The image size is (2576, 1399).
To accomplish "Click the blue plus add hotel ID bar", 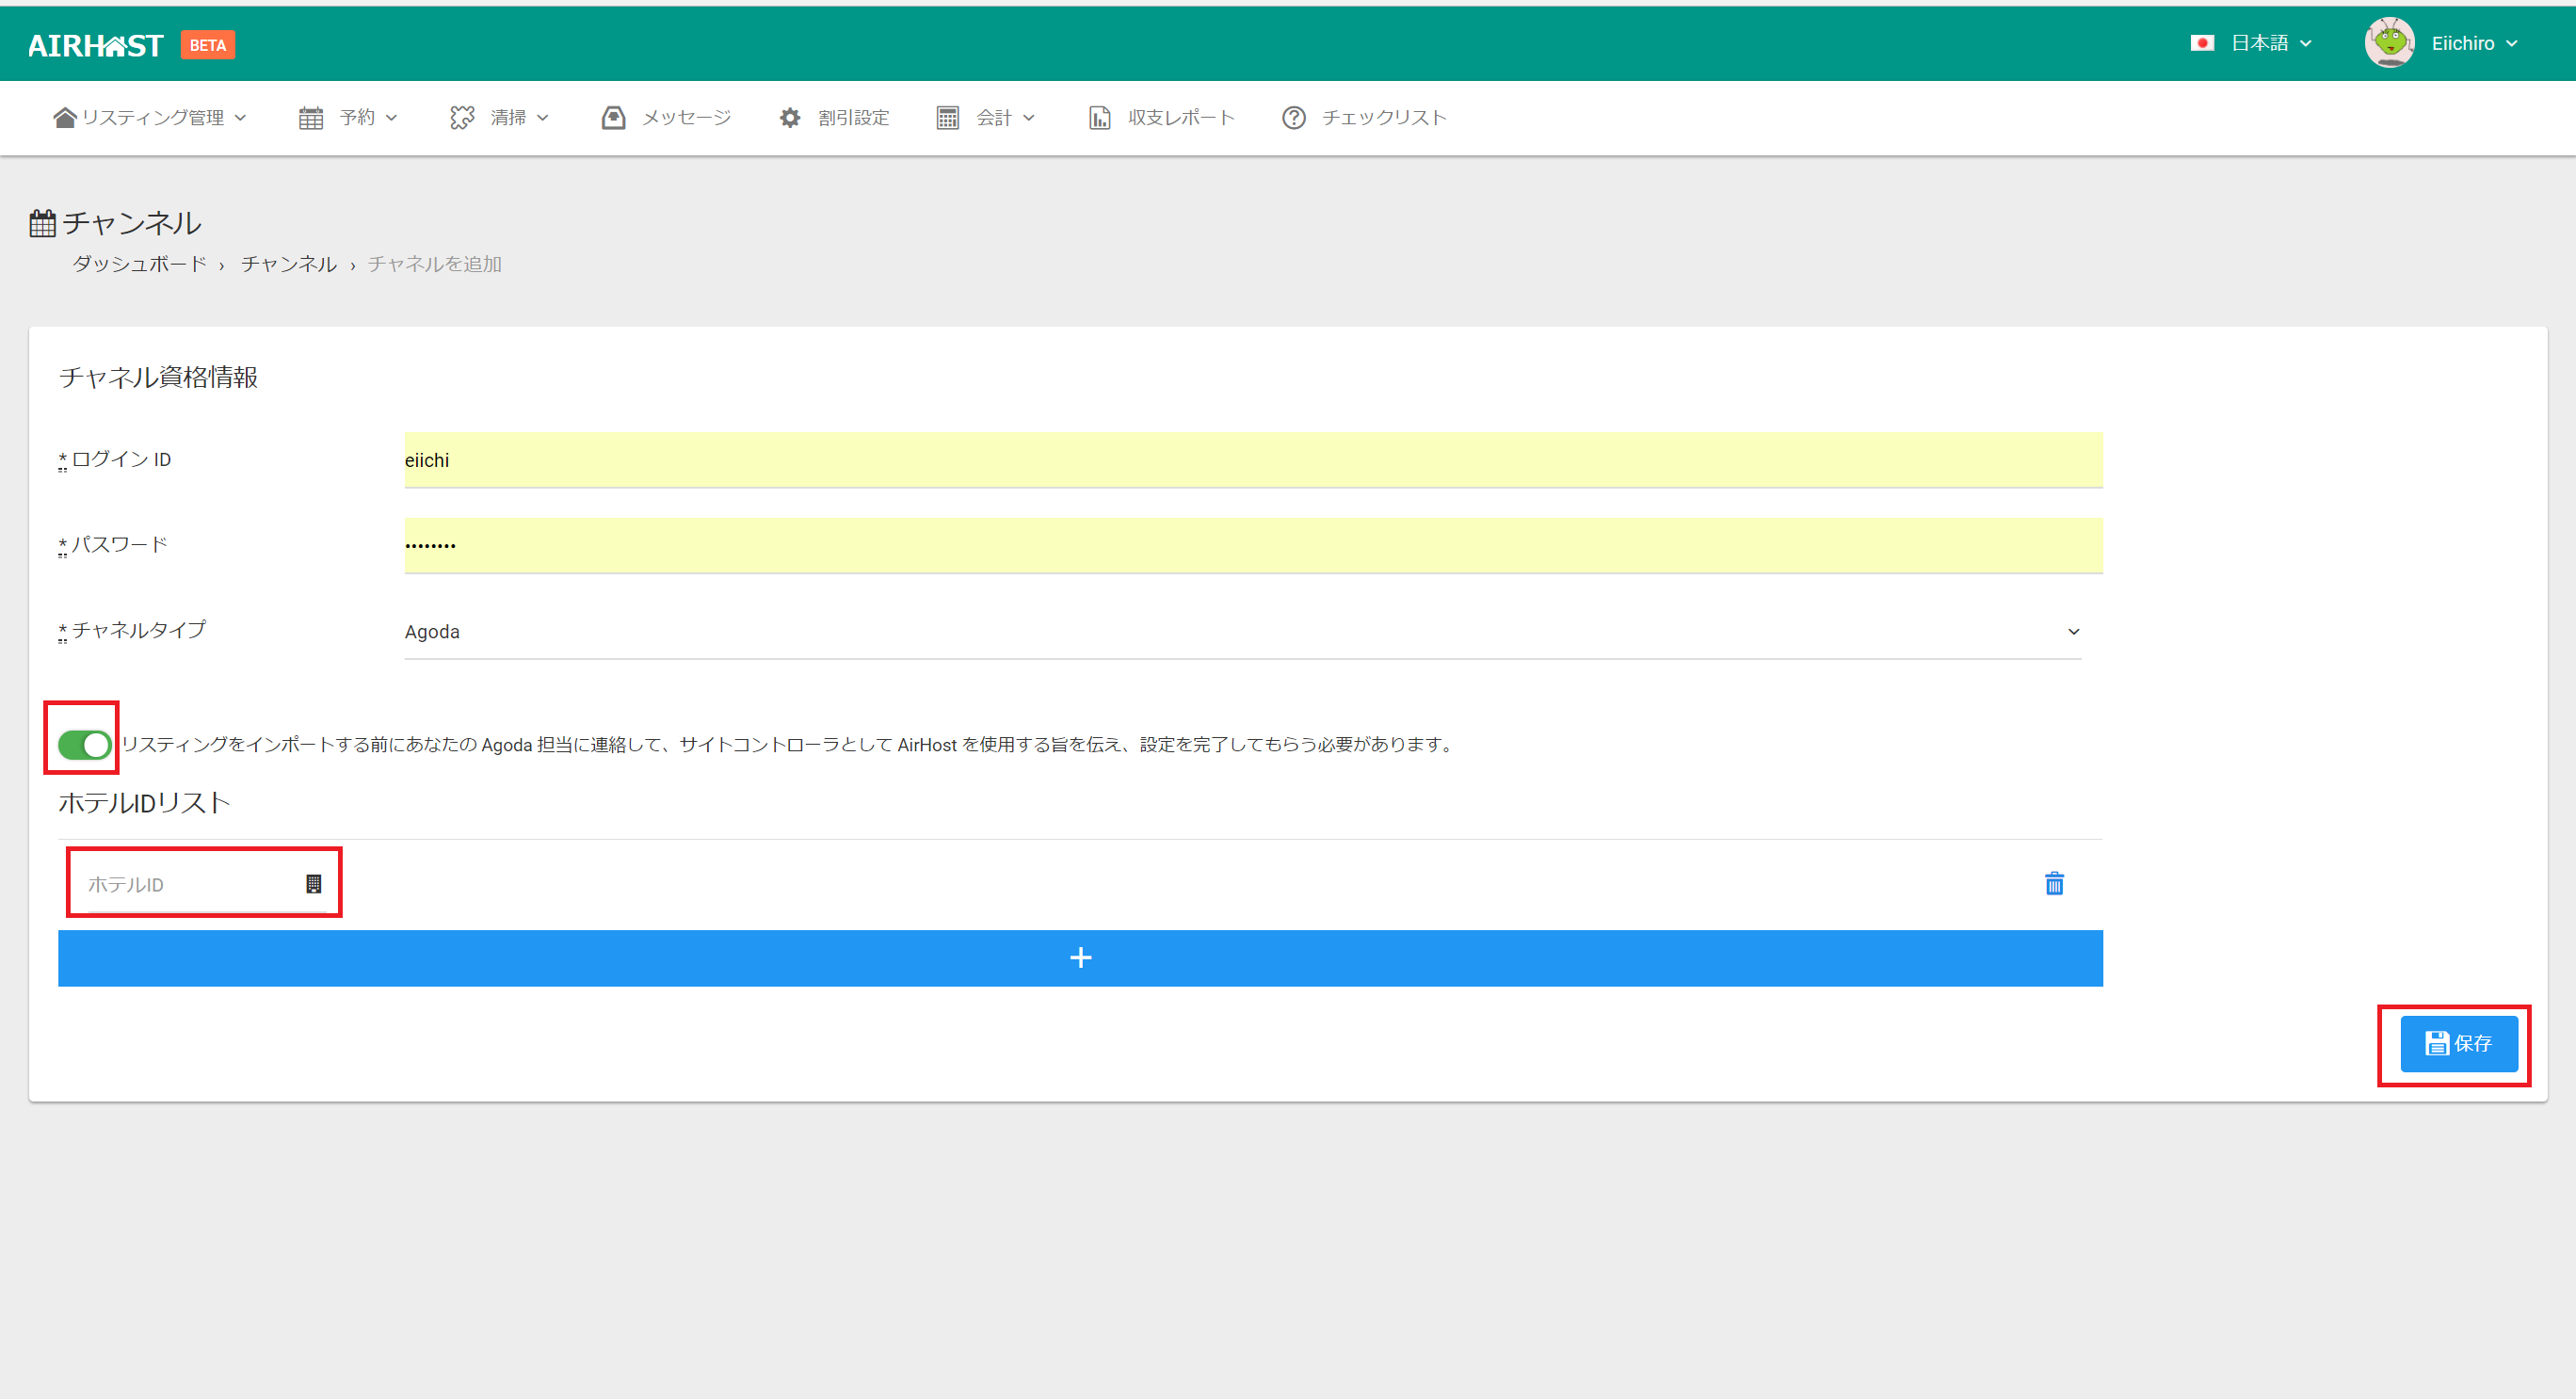I will point(1080,958).
